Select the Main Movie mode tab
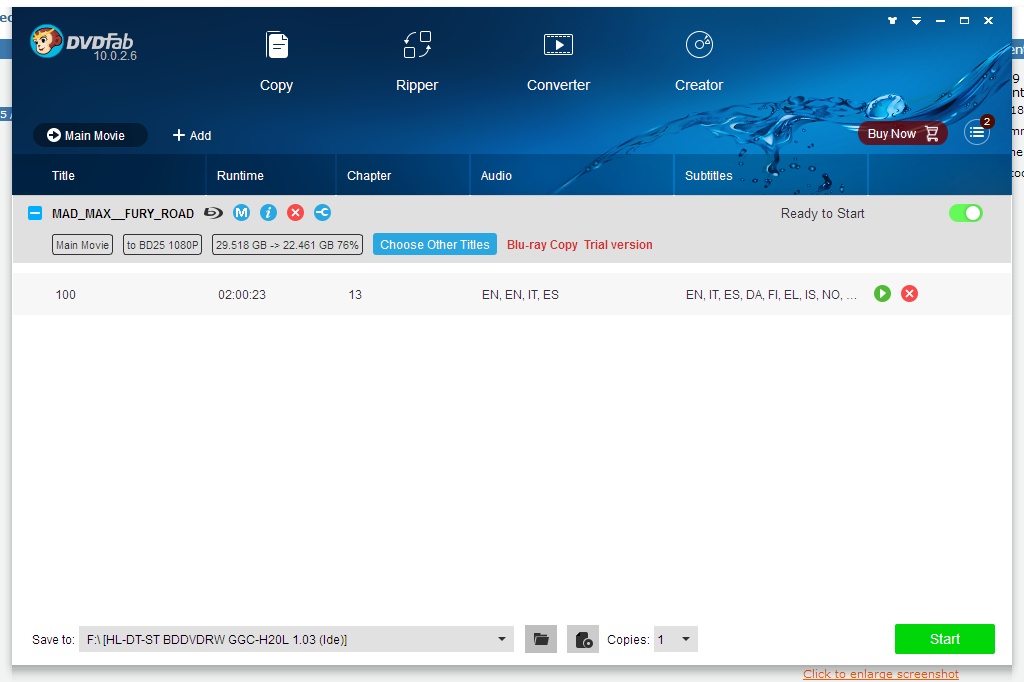 pyautogui.click(x=89, y=135)
